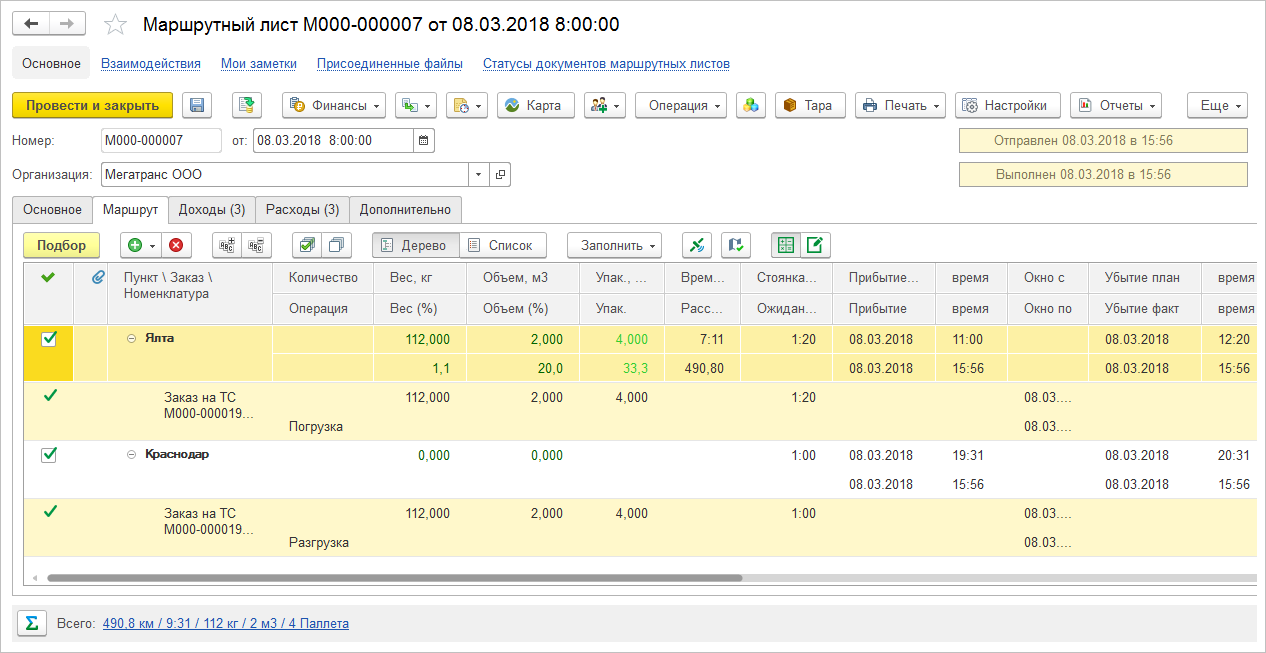
Task: Open the Дополнительно tab
Action: point(405,210)
